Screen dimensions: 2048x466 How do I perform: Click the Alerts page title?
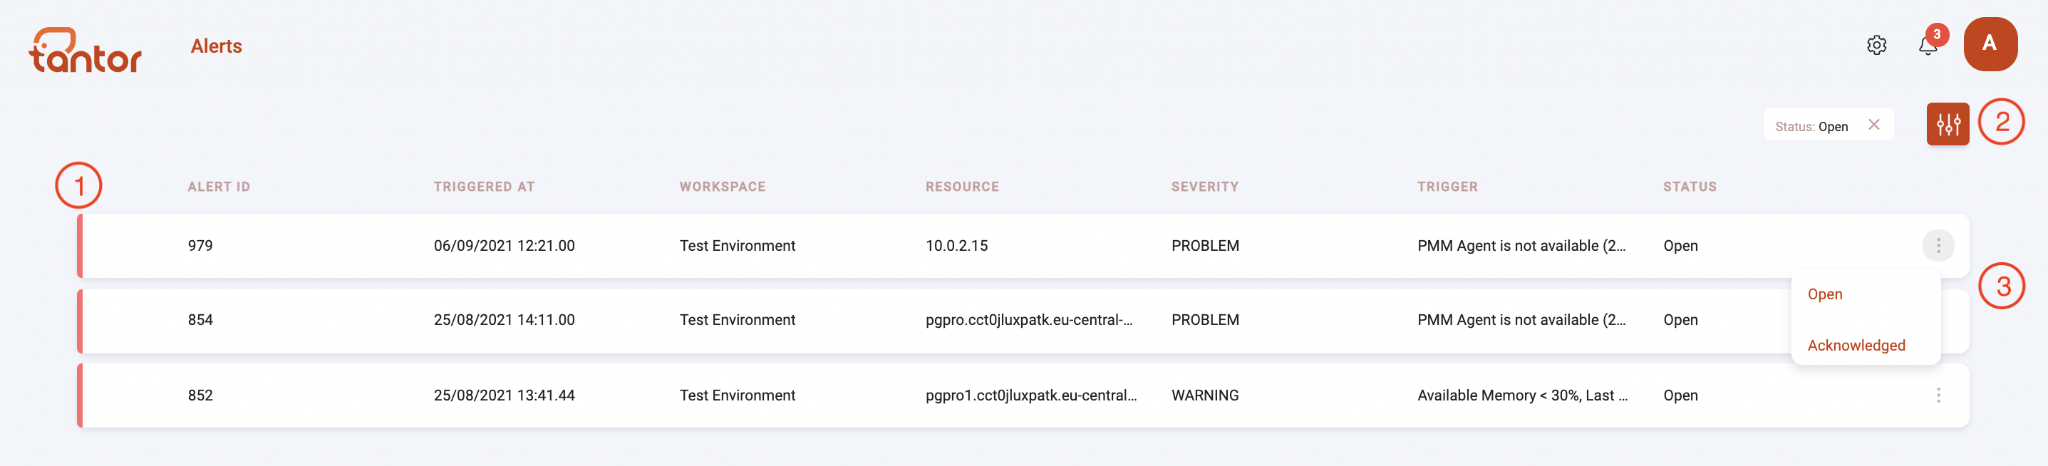pos(216,46)
